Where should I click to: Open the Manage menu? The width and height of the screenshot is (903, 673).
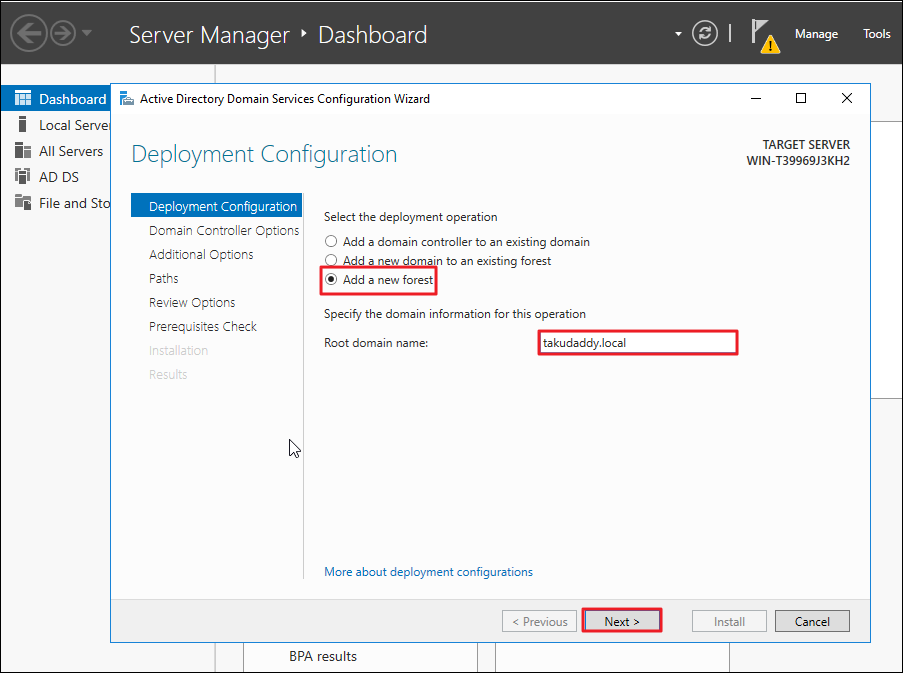816,34
